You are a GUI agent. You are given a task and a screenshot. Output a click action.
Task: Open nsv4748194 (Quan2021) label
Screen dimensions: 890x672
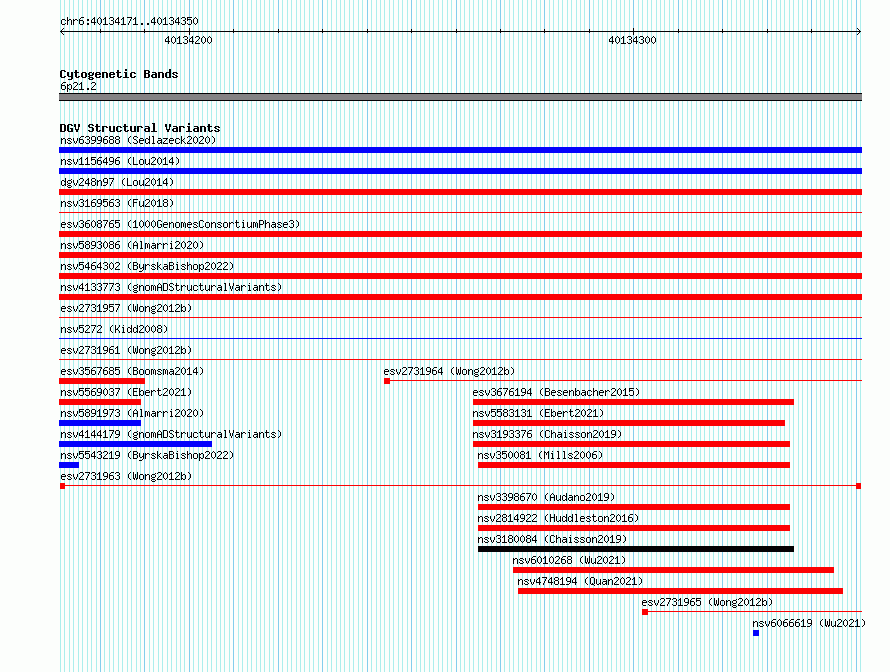[580, 581]
